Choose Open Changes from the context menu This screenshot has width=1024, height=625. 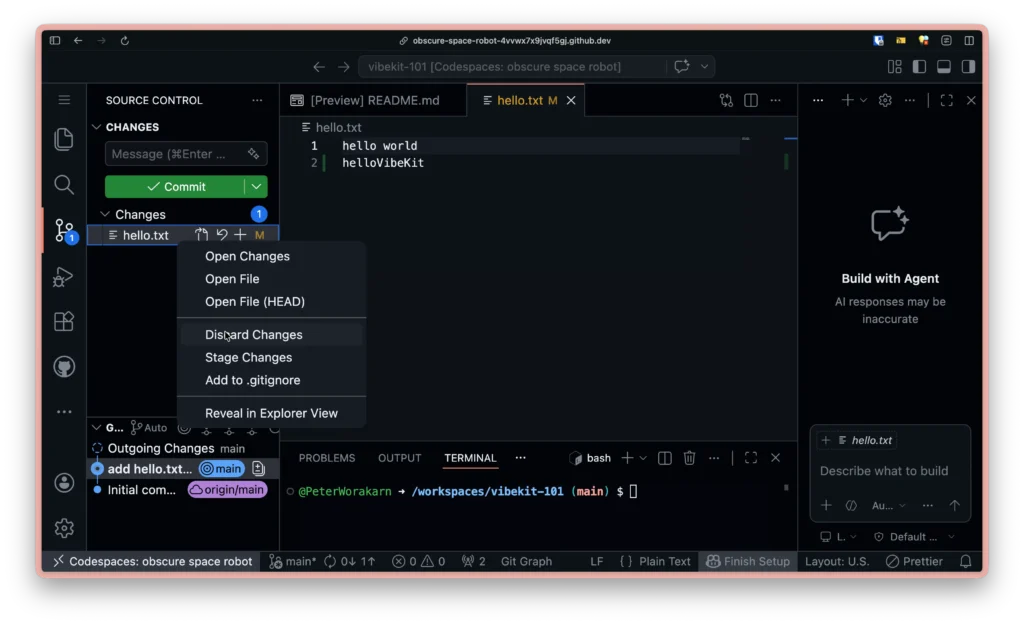(x=270, y=257)
